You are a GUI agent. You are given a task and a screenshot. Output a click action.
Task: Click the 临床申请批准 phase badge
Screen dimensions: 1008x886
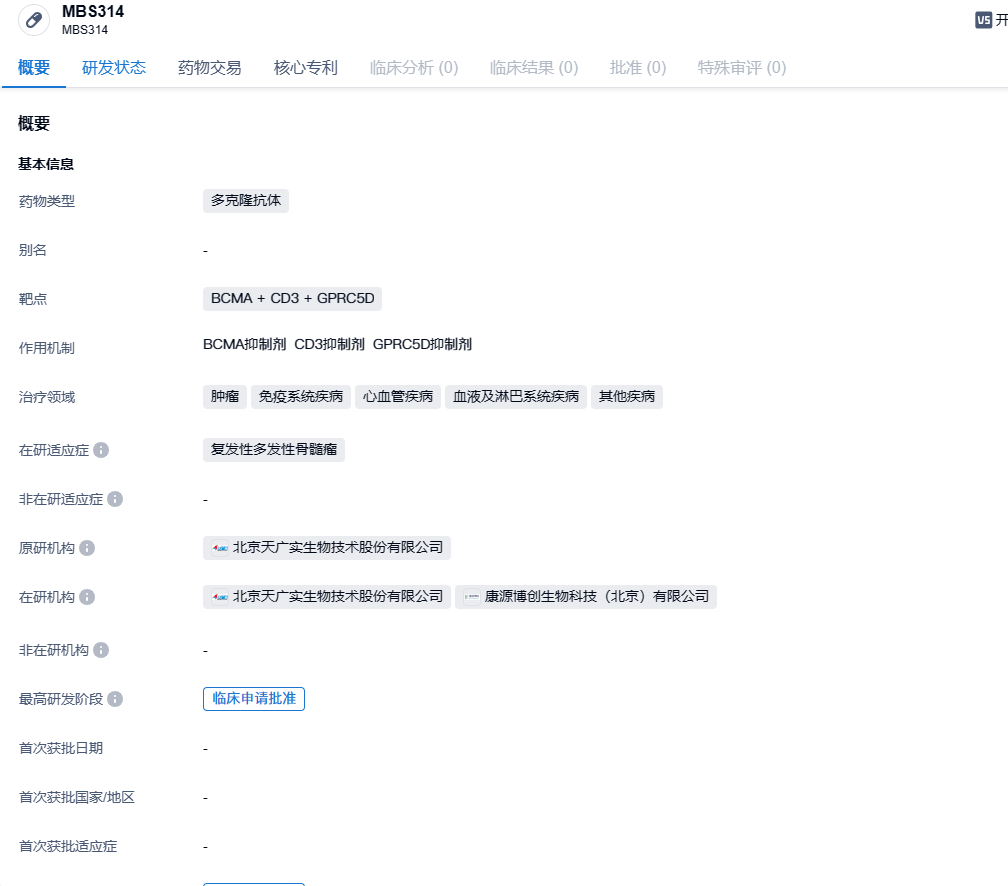coord(254,699)
